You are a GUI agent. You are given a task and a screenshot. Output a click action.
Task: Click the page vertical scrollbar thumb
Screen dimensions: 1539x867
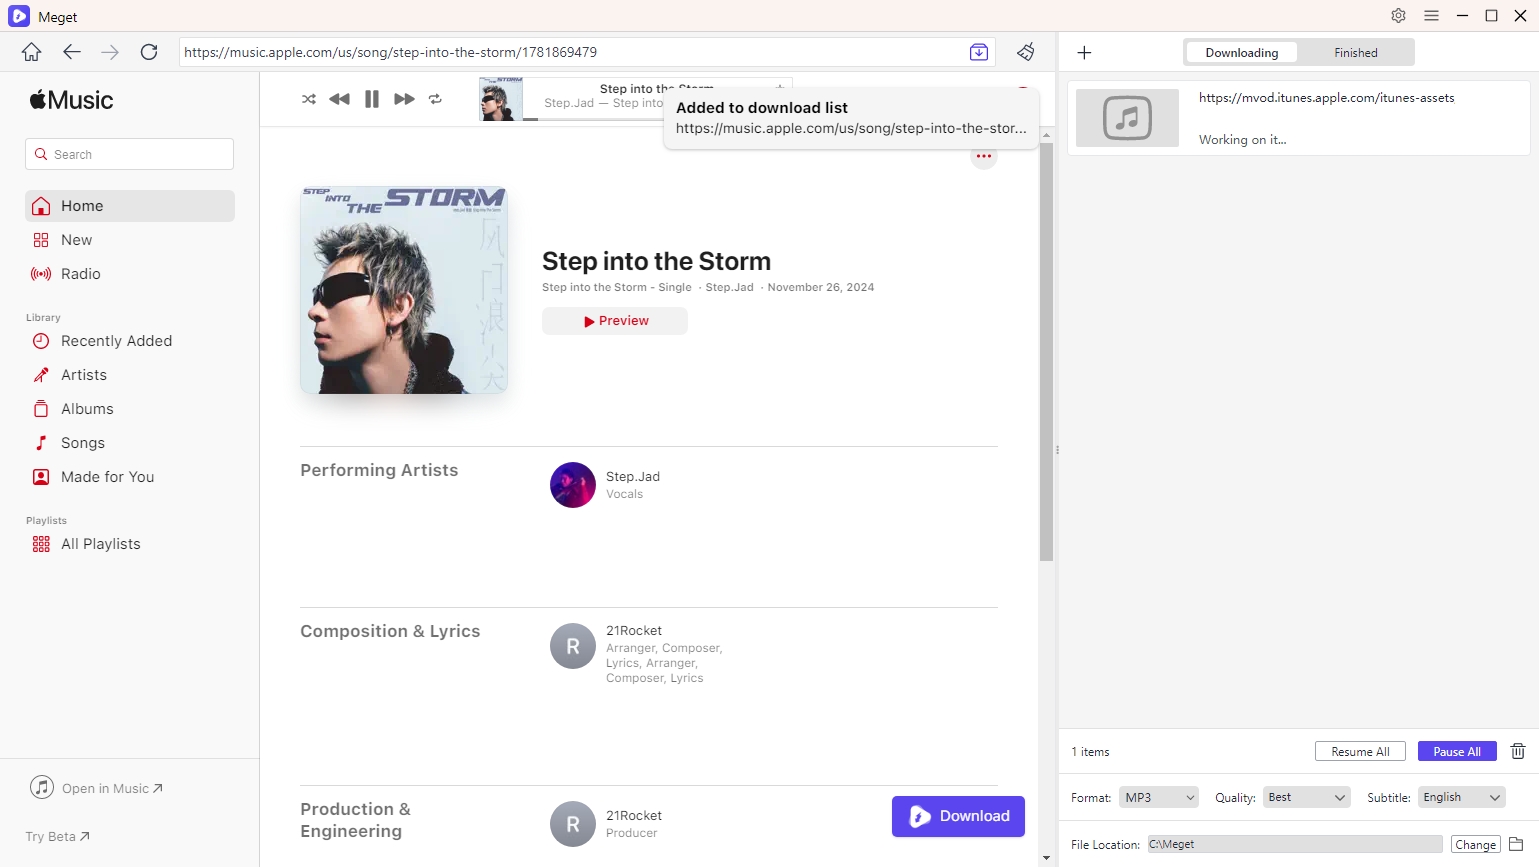[x=1046, y=352]
